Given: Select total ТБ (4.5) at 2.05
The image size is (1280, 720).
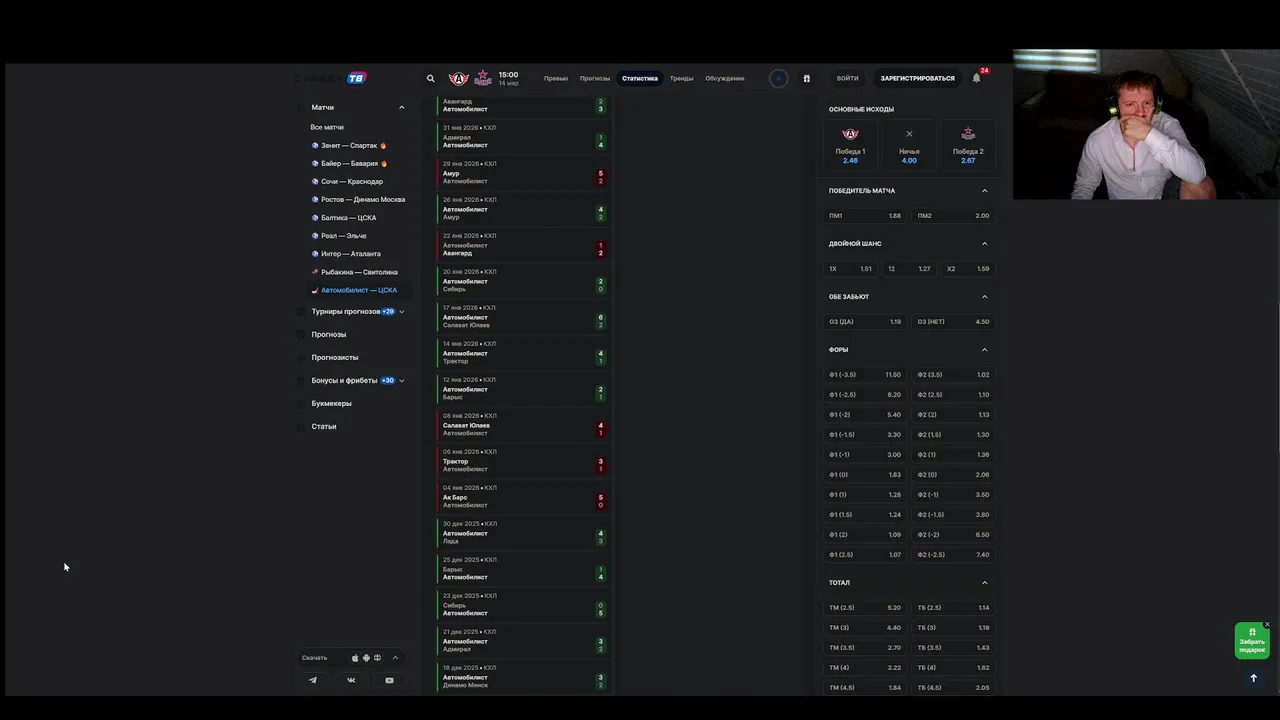Looking at the screenshot, I should point(954,687).
